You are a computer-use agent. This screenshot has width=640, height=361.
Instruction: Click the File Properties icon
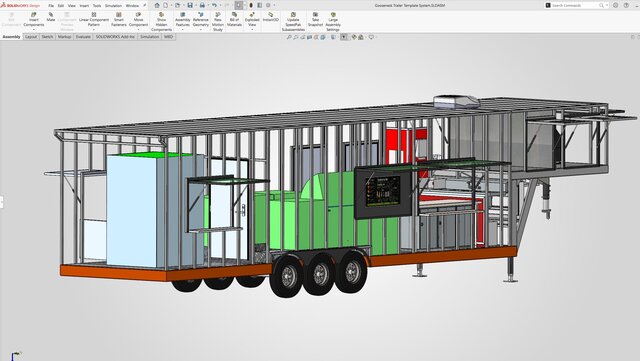[260, 5]
